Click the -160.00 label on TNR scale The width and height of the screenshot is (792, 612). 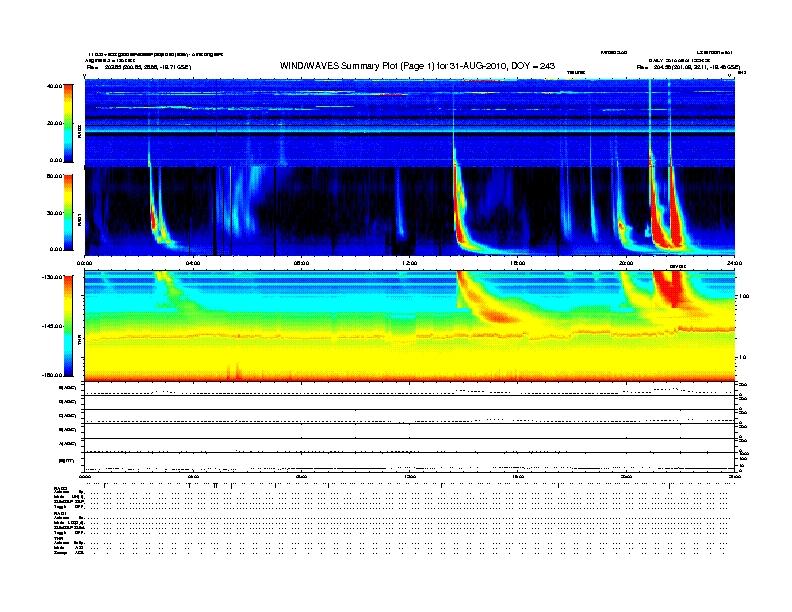point(52,375)
